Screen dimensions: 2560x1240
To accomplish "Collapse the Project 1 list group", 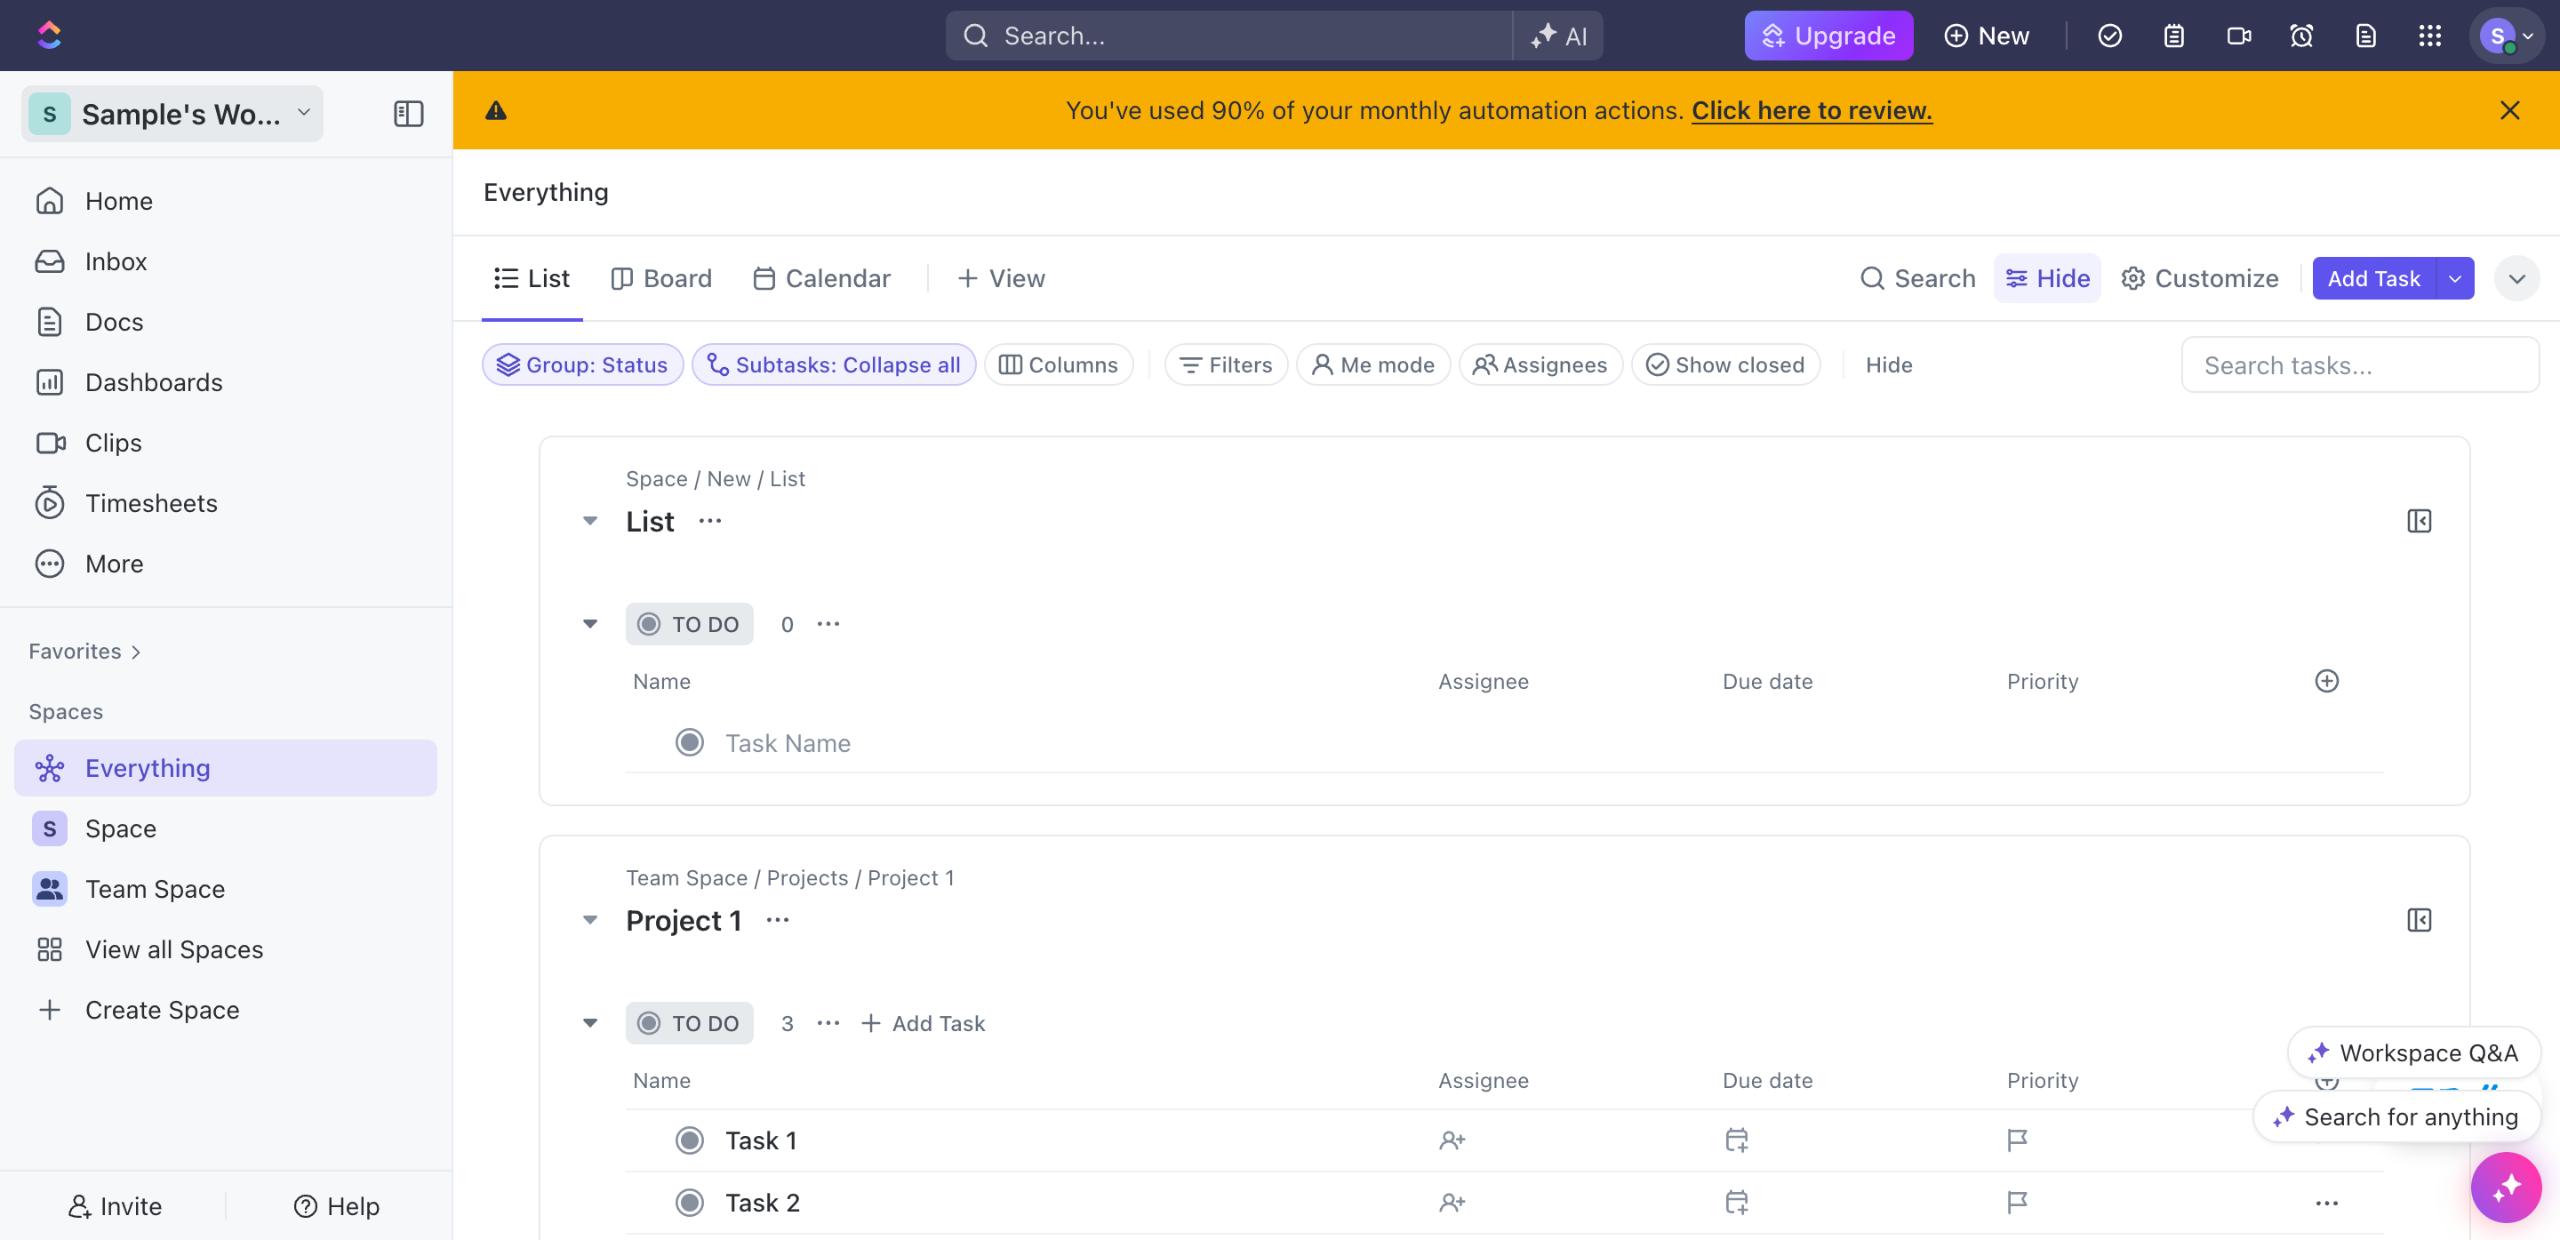I will point(590,920).
